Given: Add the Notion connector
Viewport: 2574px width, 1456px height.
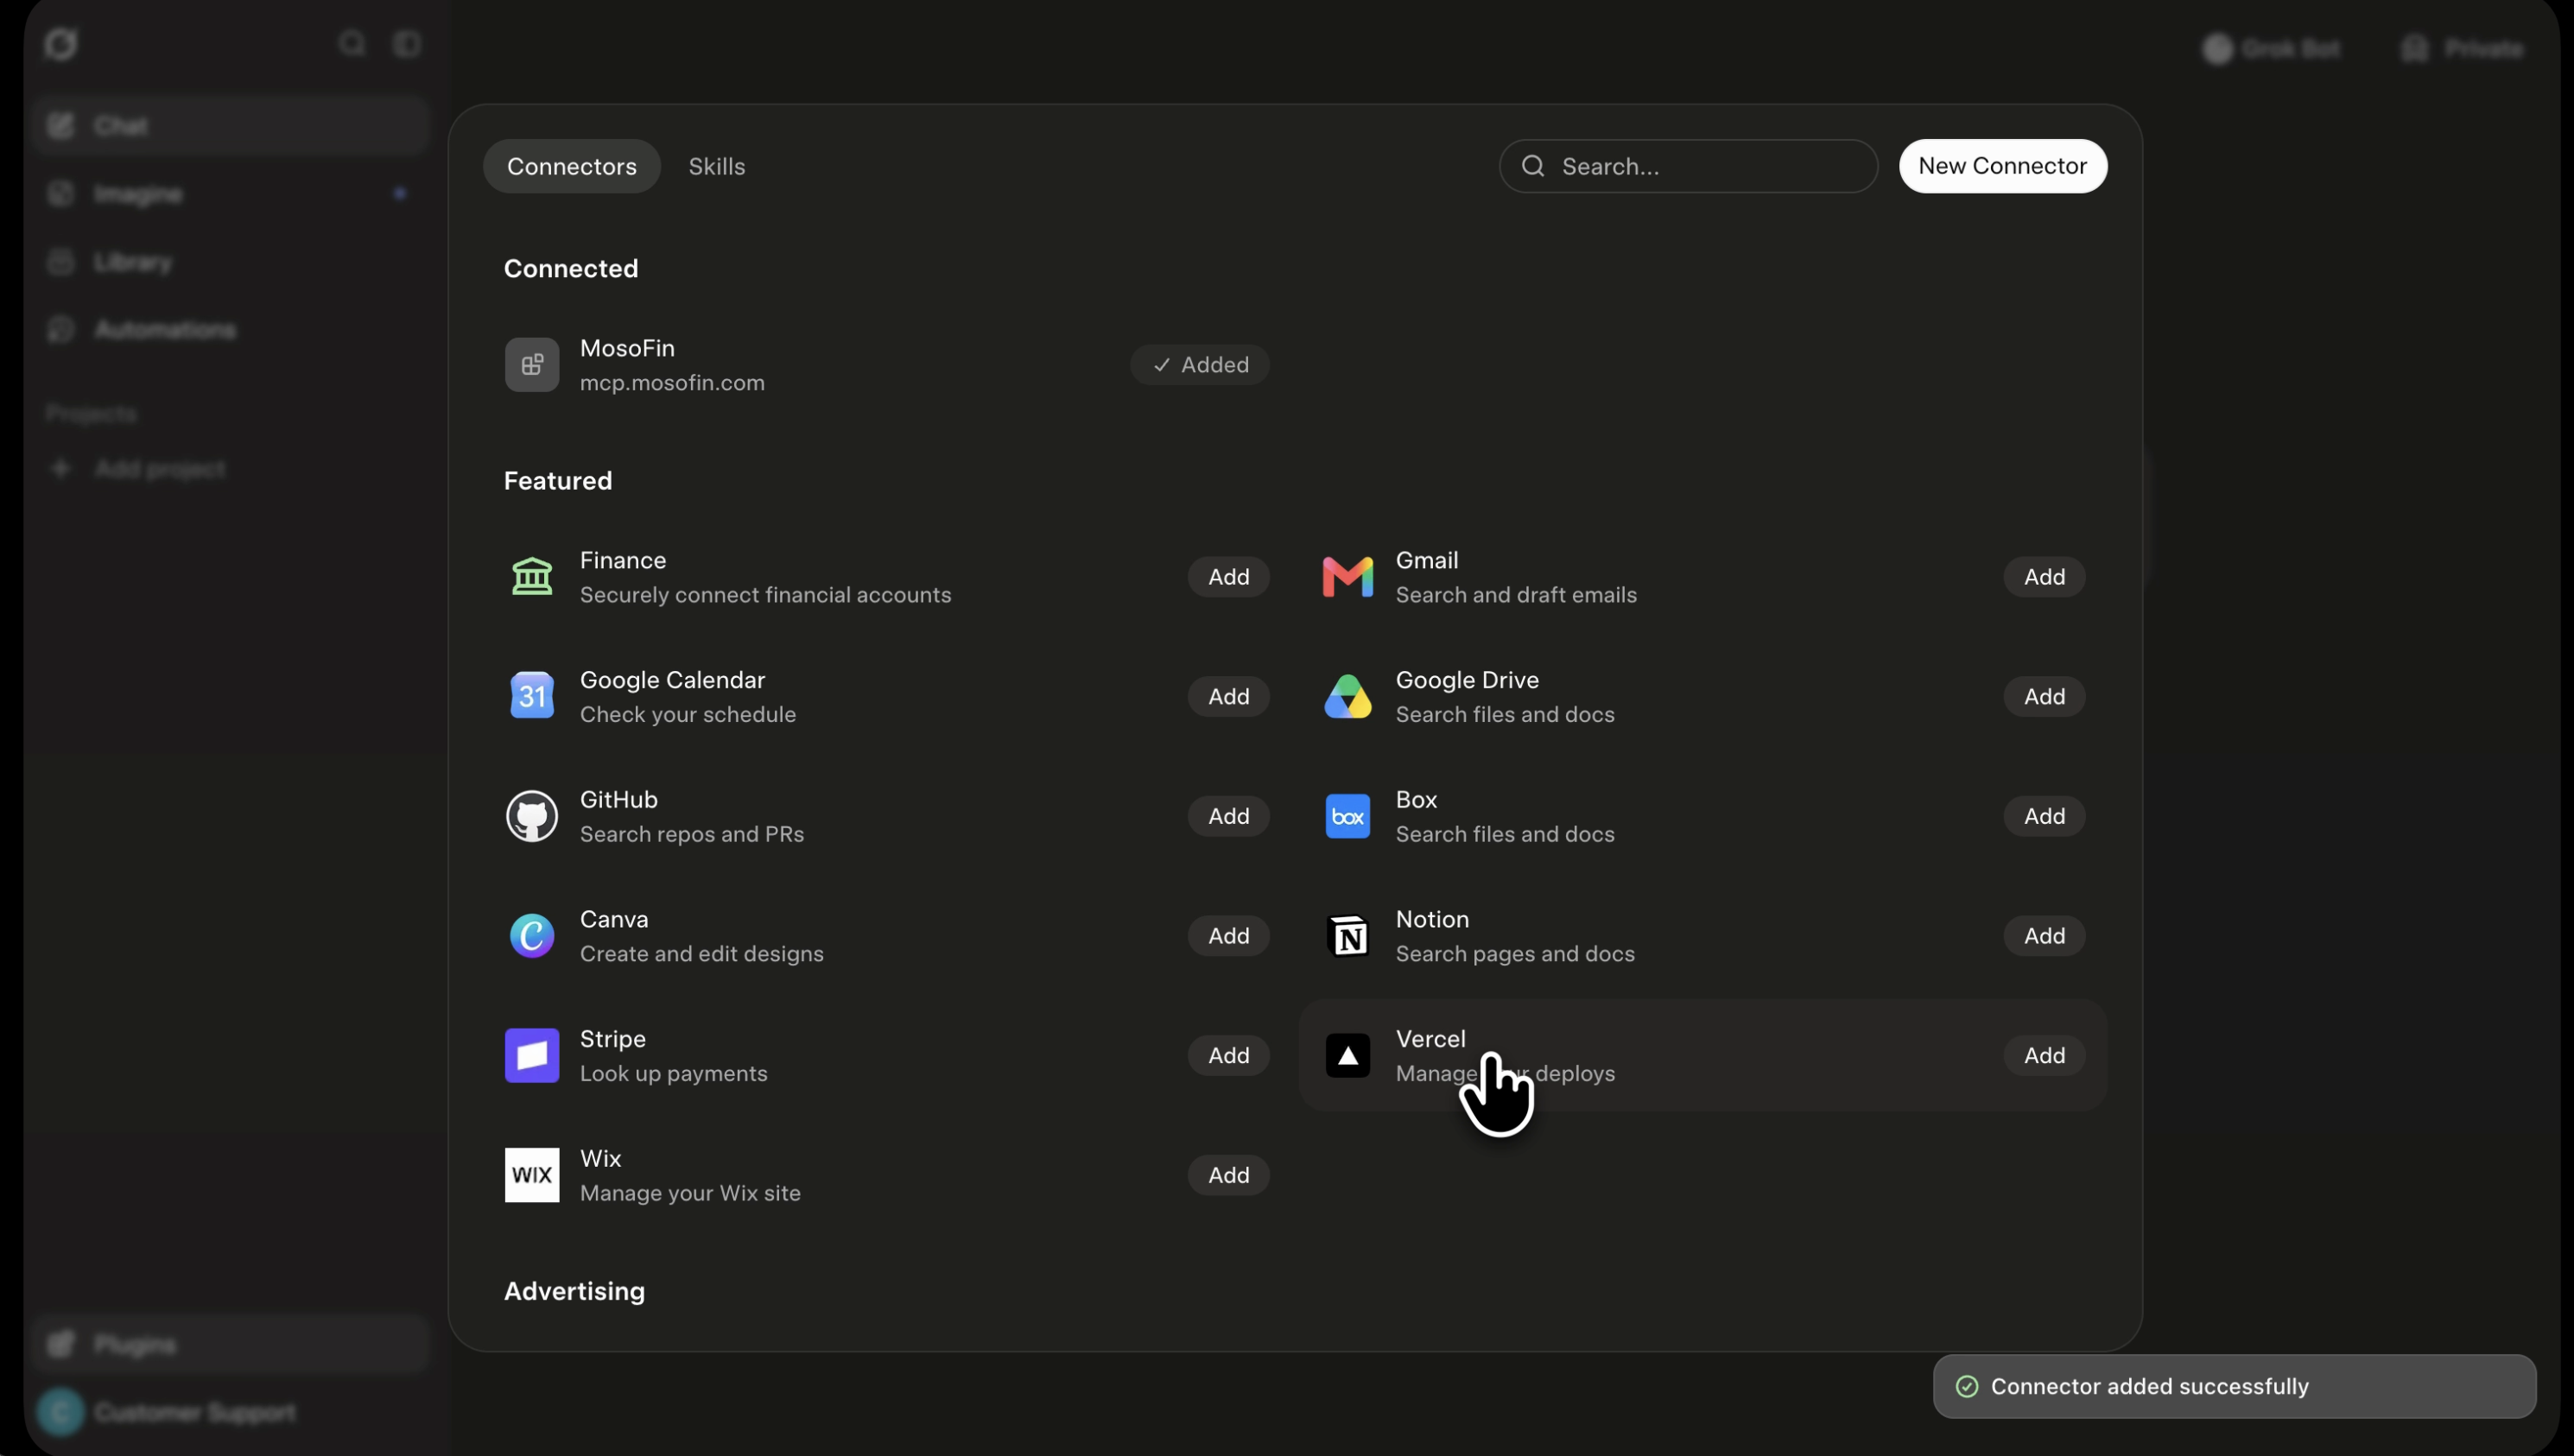Looking at the screenshot, I should click(x=2044, y=936).
